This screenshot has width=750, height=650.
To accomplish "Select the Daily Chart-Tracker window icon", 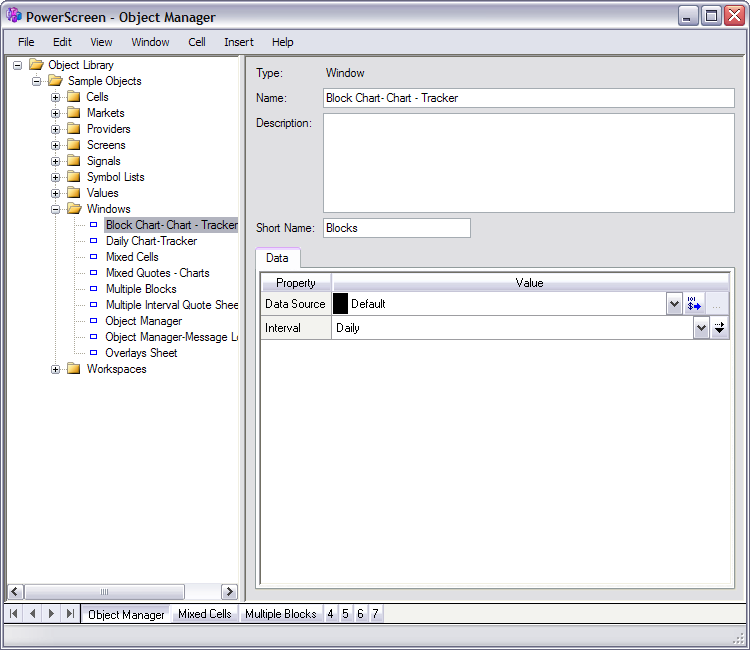I will point(94,241).
